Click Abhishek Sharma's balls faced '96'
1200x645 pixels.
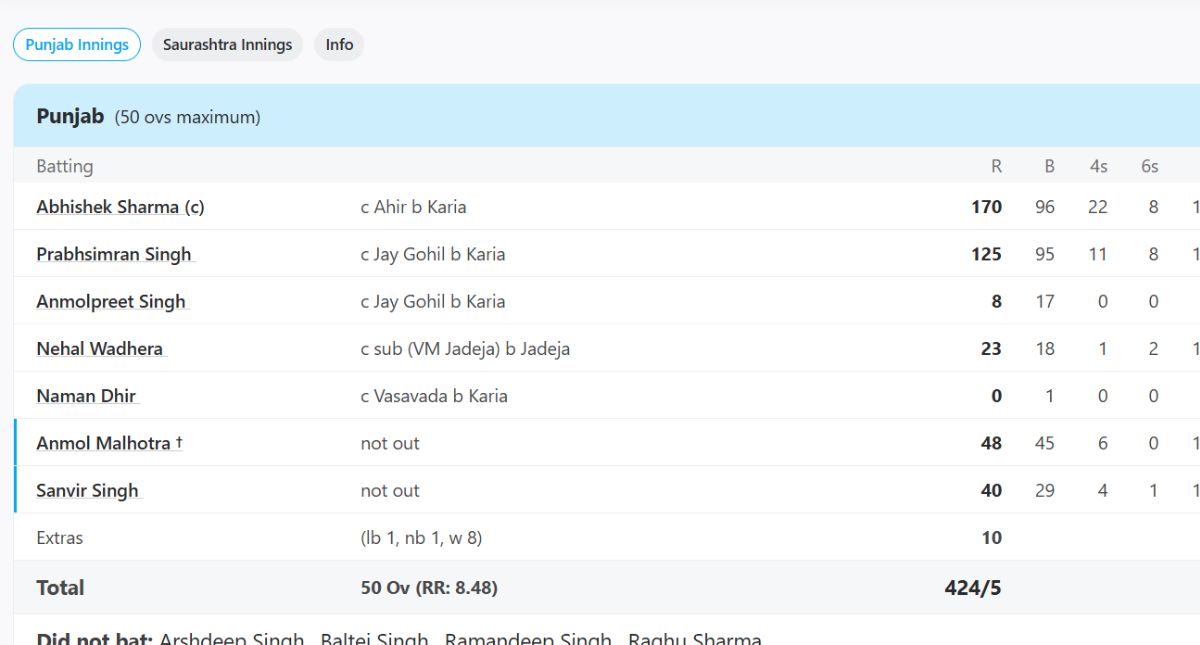[1045, 207]
